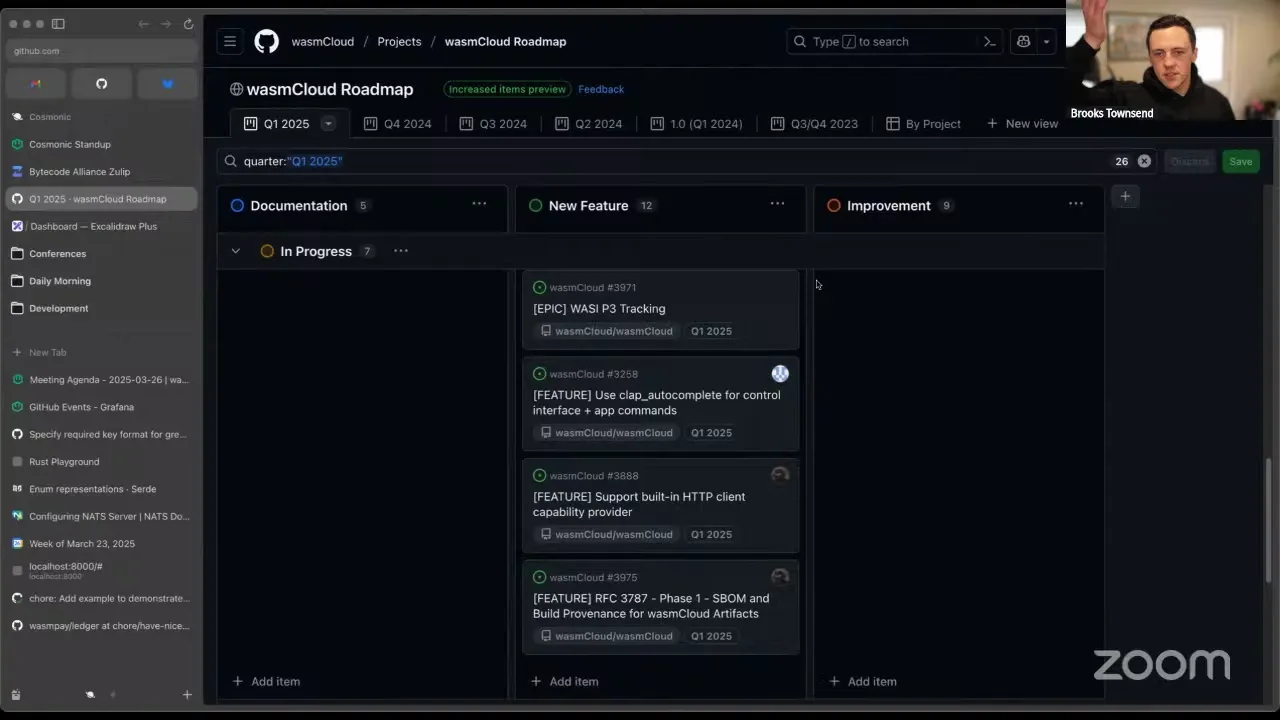Image resolution: width=1280 pixels, height=720 pixels.
Task: Open Bytecode Alliance Zulip sidebar tab
Action: tap(101, 172)
